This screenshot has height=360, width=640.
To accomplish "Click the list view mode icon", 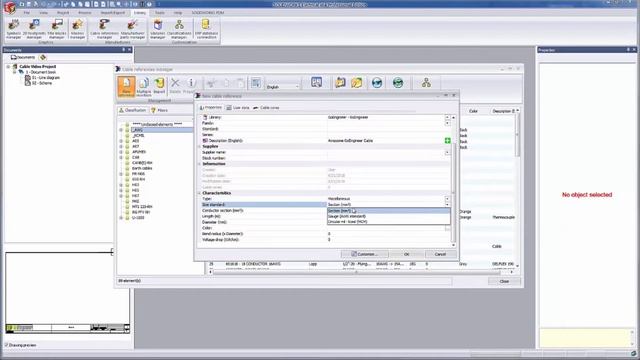I will (x=256, y=83).
